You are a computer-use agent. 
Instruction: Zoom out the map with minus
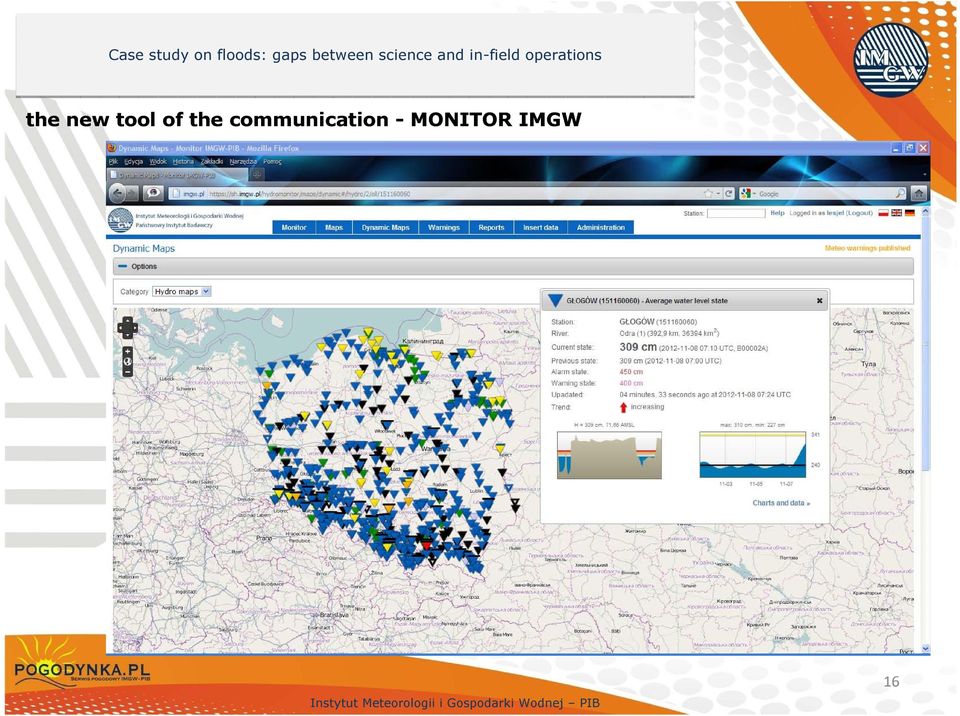click(x=127, y=372)
